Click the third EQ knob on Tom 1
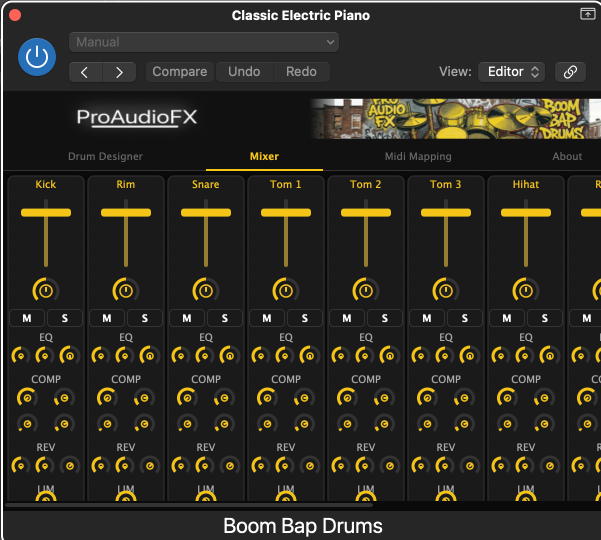The image size is (601, 540). point(310,356)
